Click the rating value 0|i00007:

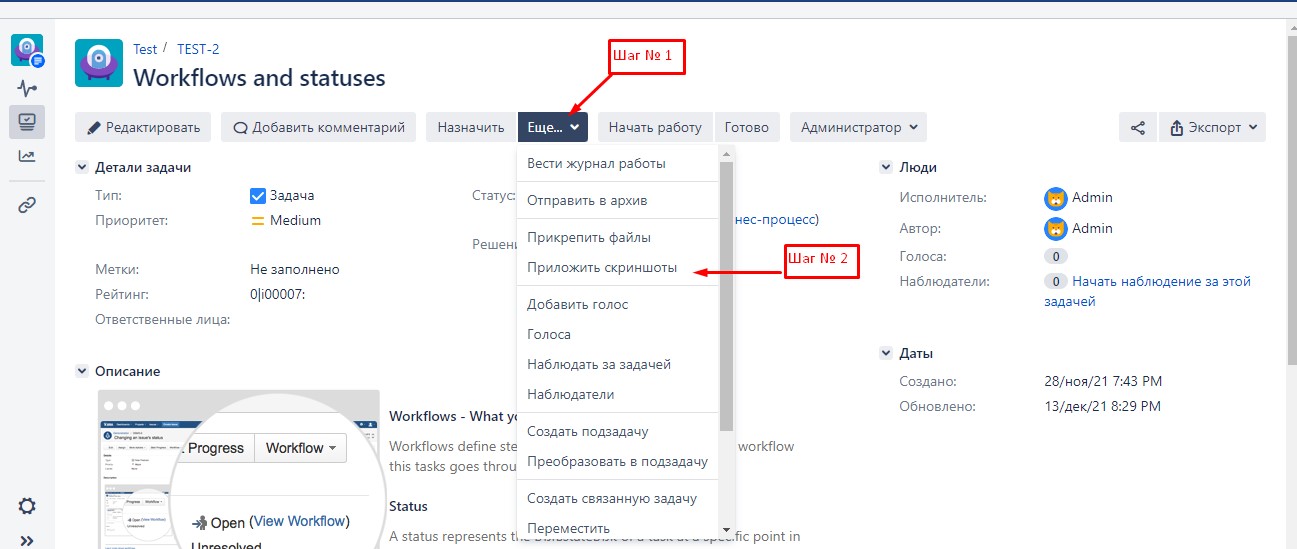277,294
